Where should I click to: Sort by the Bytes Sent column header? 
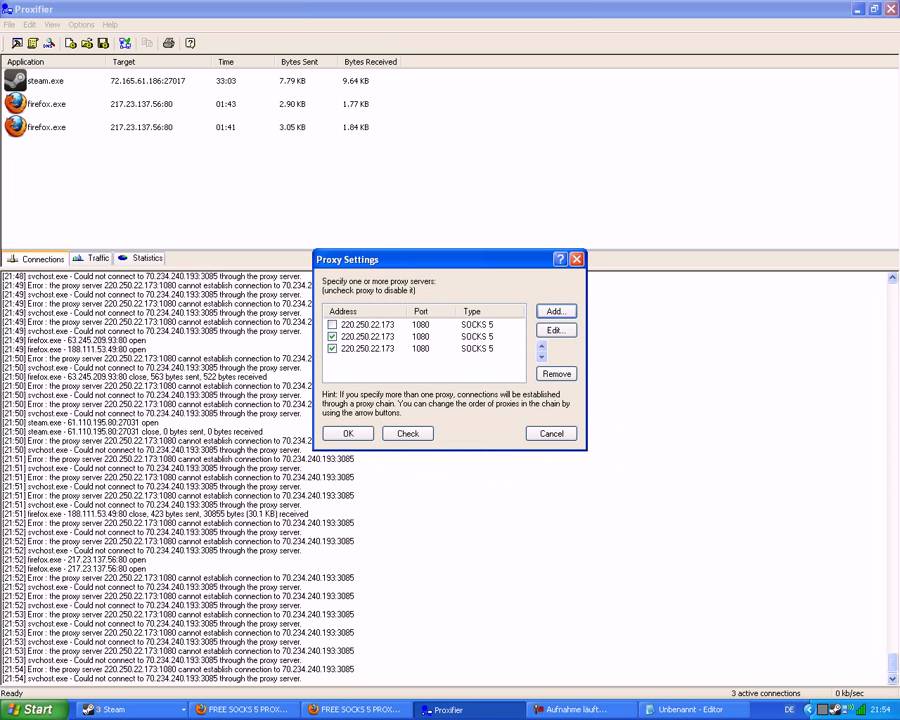pyautogui.click(x=305, y=62)
